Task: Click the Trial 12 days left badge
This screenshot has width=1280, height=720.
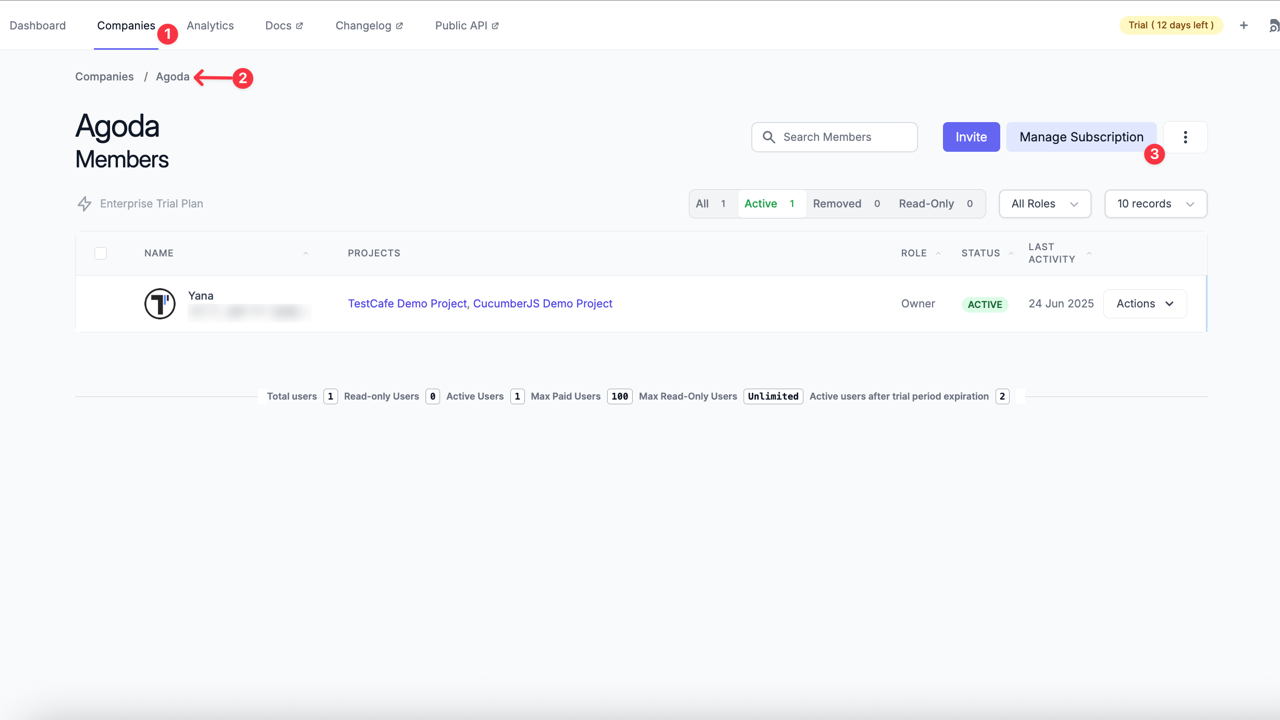Action: [1171, 24]
